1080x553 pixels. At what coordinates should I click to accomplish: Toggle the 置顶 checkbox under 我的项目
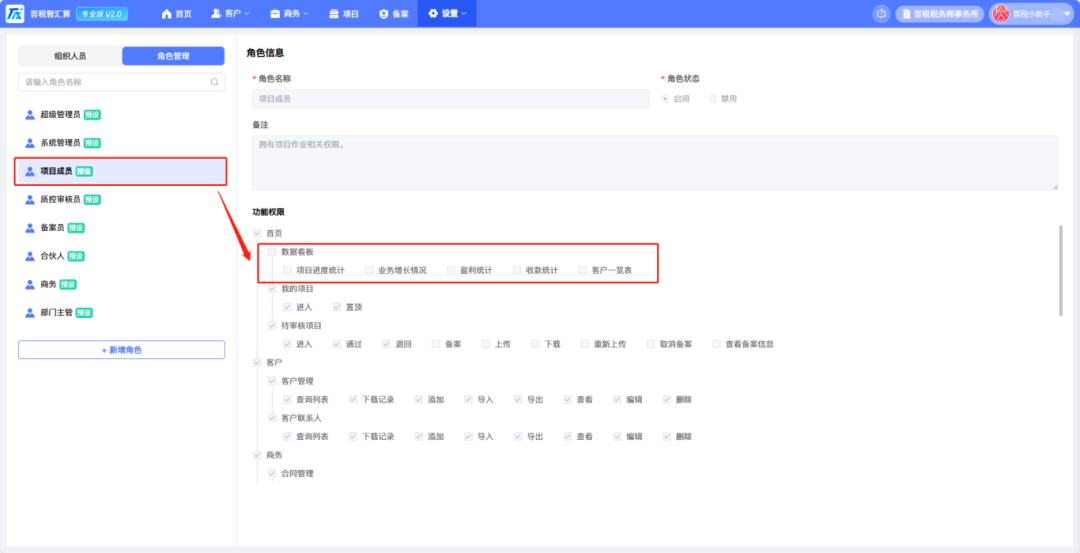[x=337, y=307]
